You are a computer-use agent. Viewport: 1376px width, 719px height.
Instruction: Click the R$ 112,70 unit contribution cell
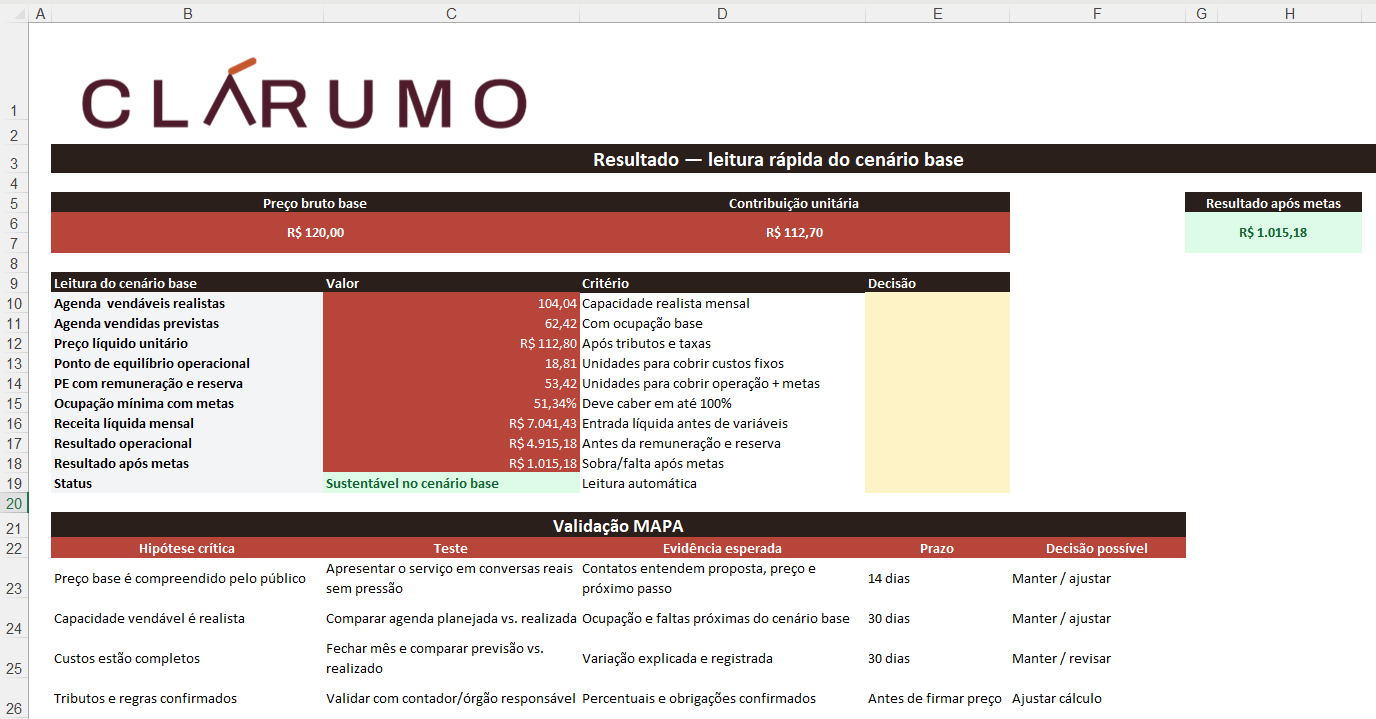point(794,233)
